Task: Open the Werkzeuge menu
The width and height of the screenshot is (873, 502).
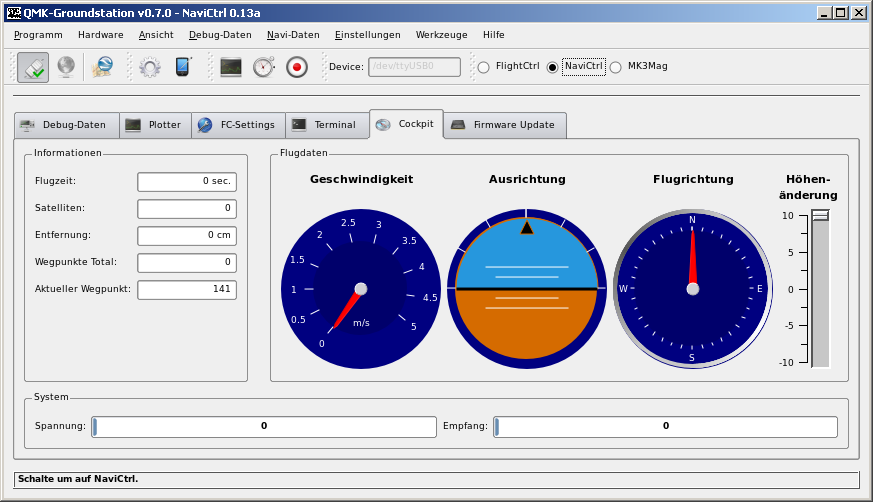Action: coord(441,34)
